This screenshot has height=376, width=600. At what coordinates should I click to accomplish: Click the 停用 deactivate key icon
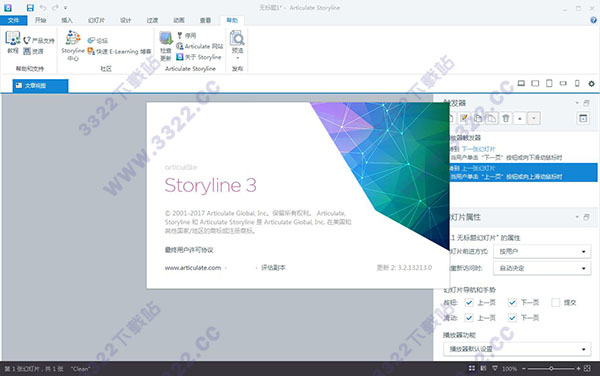click(186, 36)
